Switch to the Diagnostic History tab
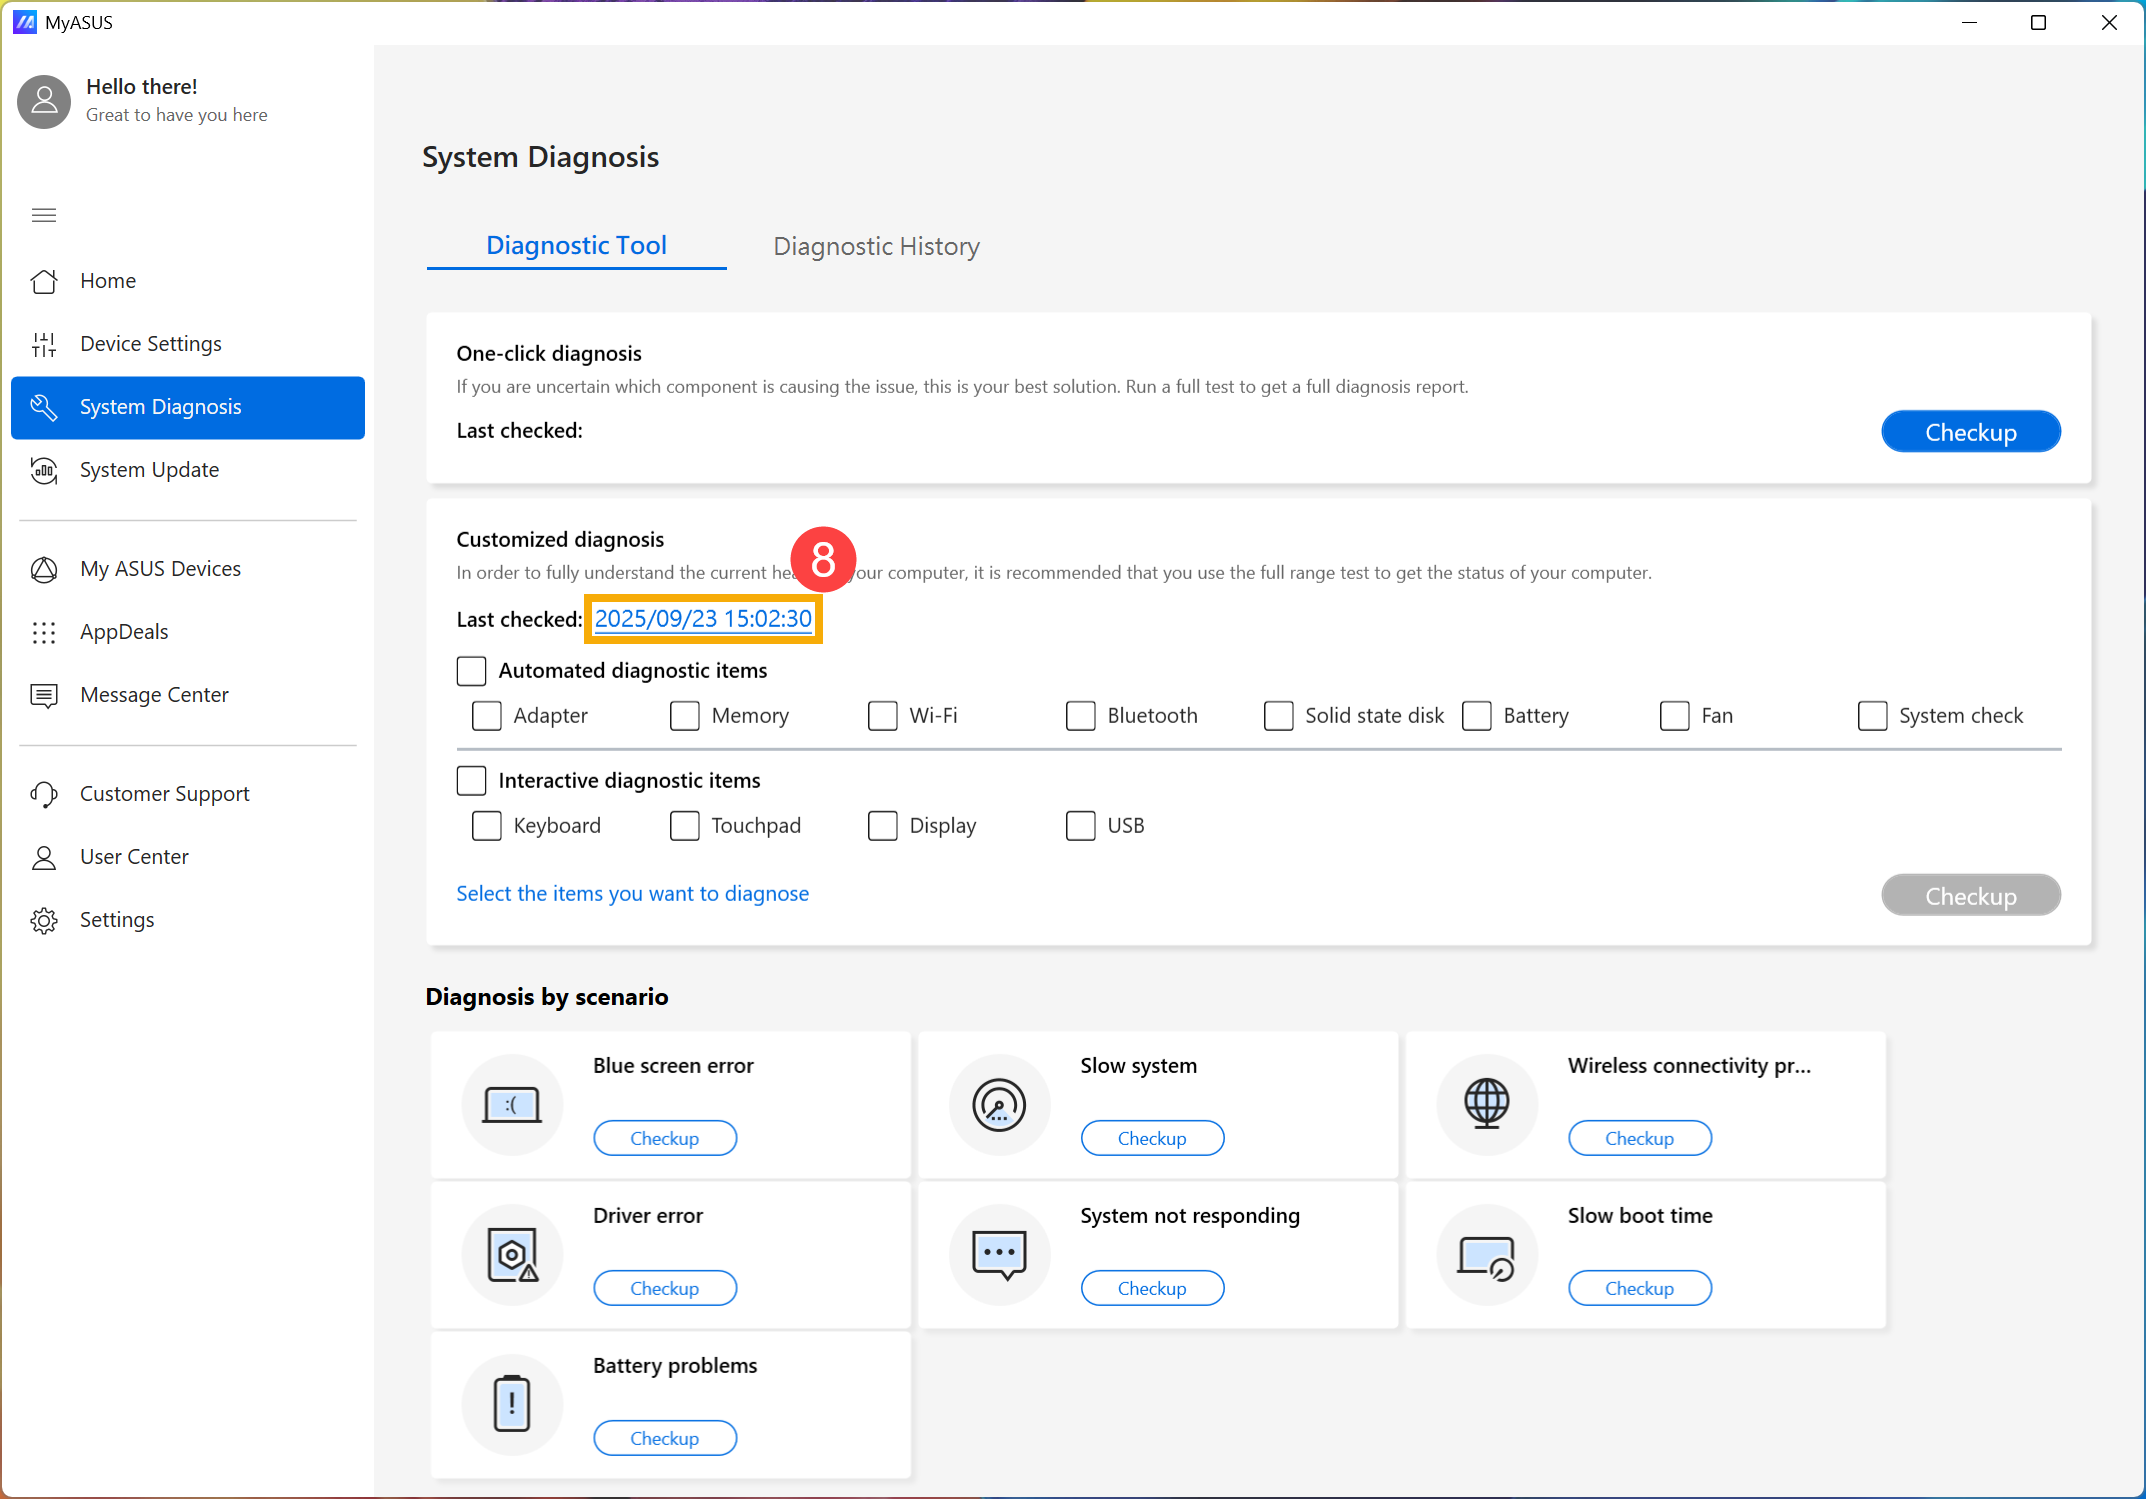 876,246
